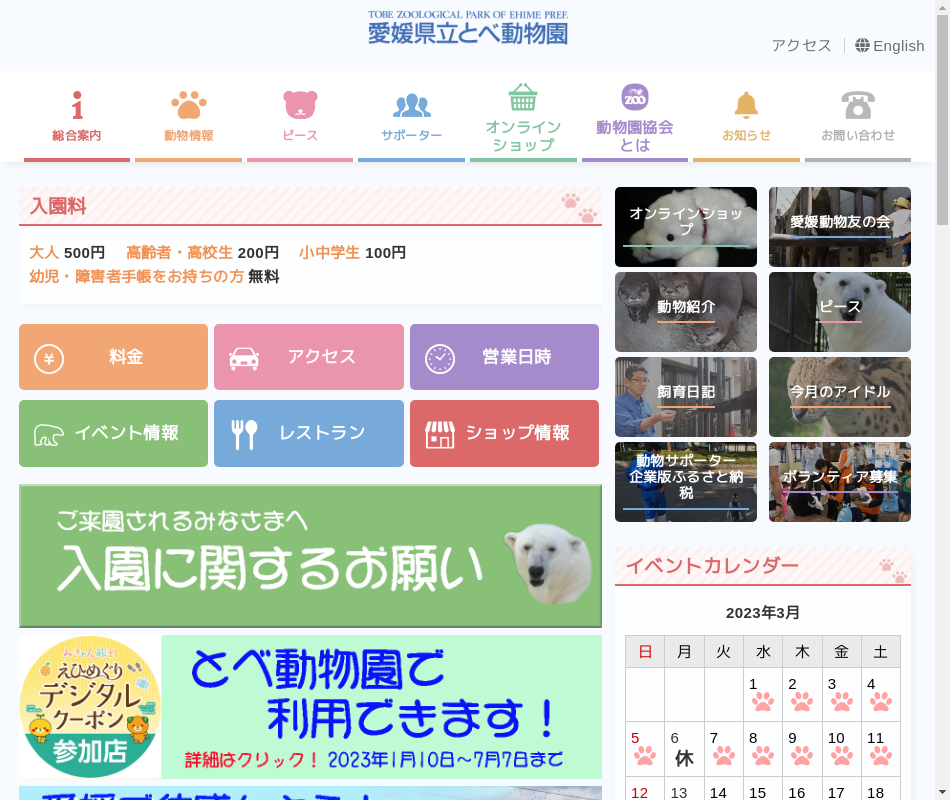Viewport: 950px width, 800px height.
Task: Open the サポーター people icon
Action: pos(411,105)
